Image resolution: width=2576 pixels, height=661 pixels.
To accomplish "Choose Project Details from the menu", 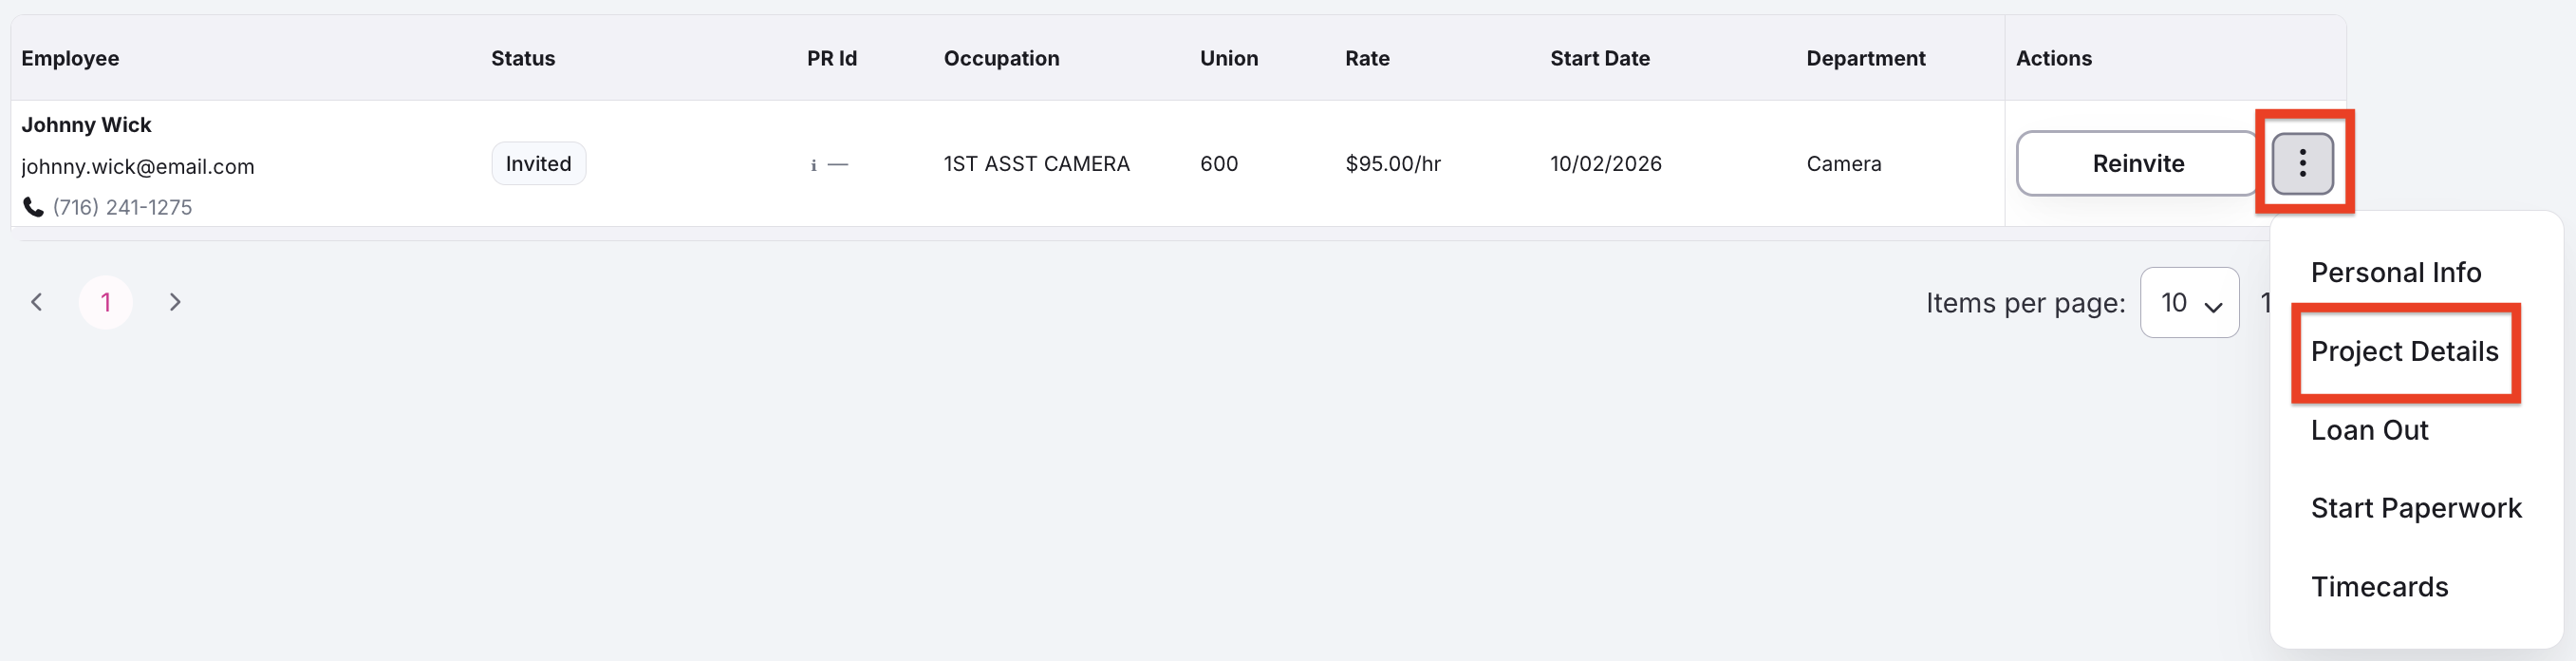I will pyautogui.click(x=2404, y=351).
